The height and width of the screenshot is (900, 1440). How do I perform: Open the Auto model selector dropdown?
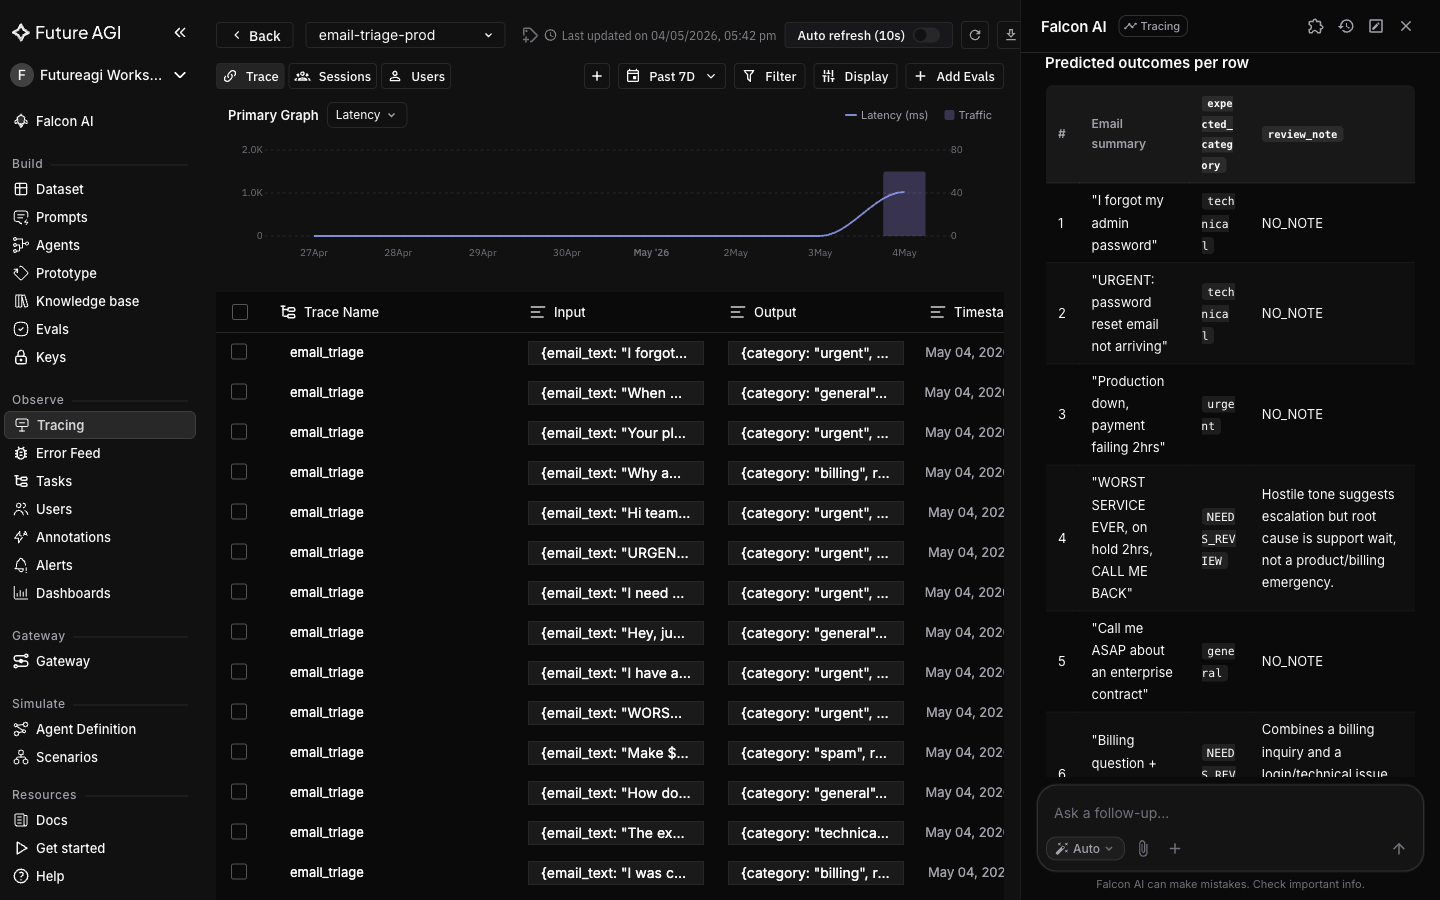click(1085, 849)
